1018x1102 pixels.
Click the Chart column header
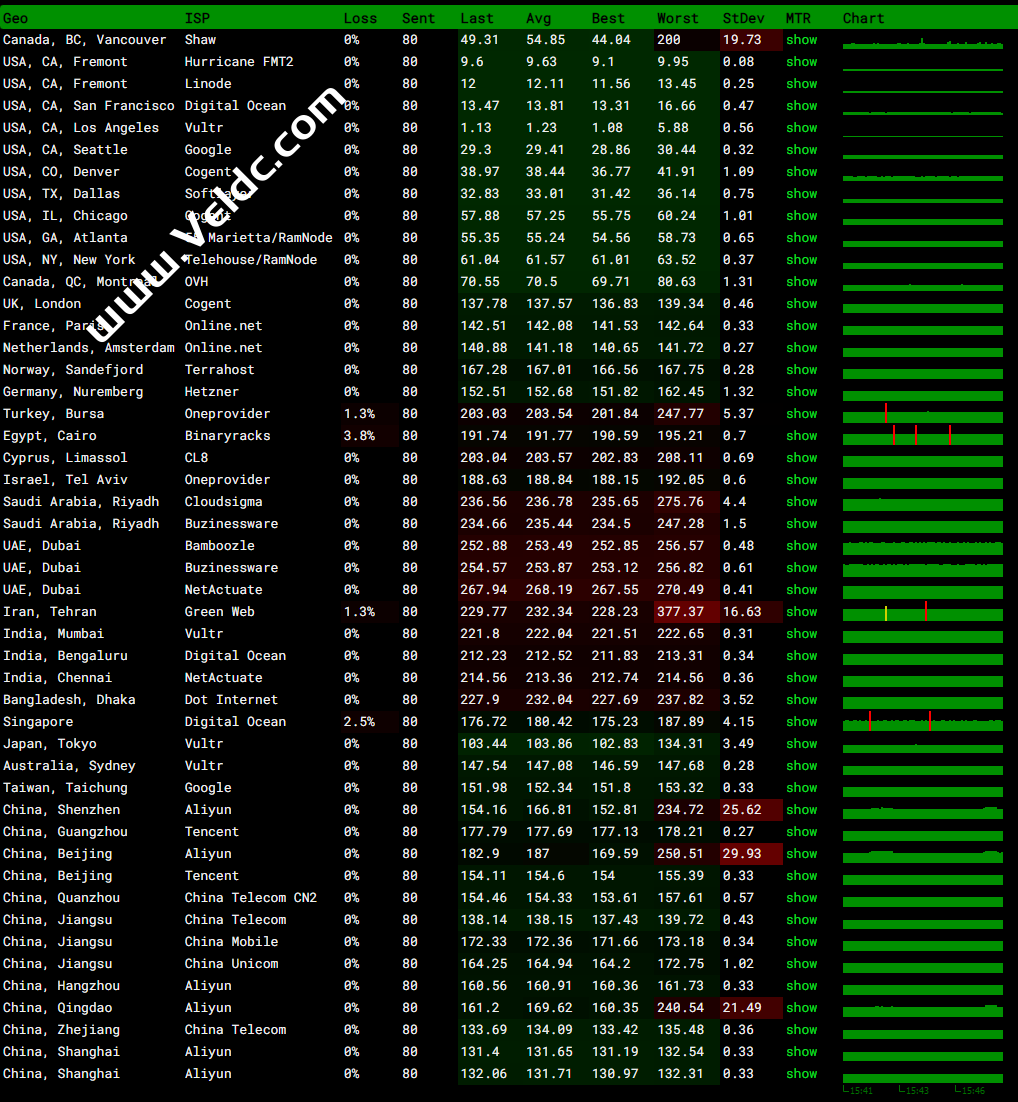point(863,18)
